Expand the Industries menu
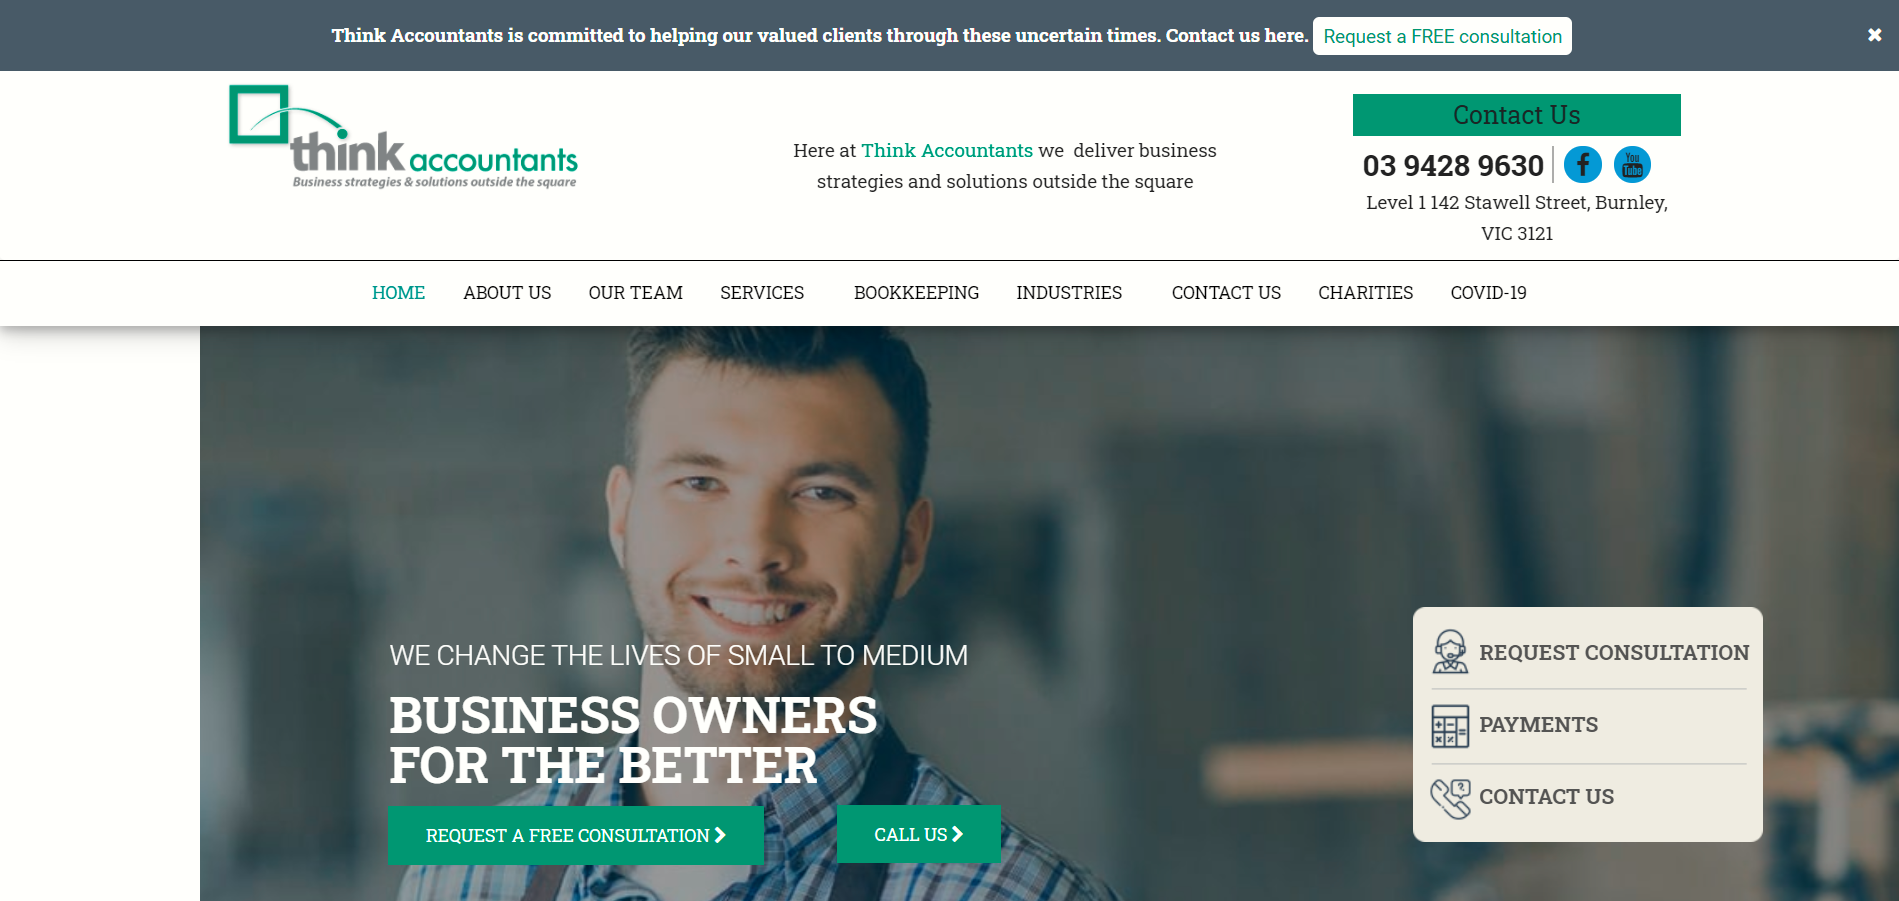The image size is (1899, 901). (x=1069, y=293)
